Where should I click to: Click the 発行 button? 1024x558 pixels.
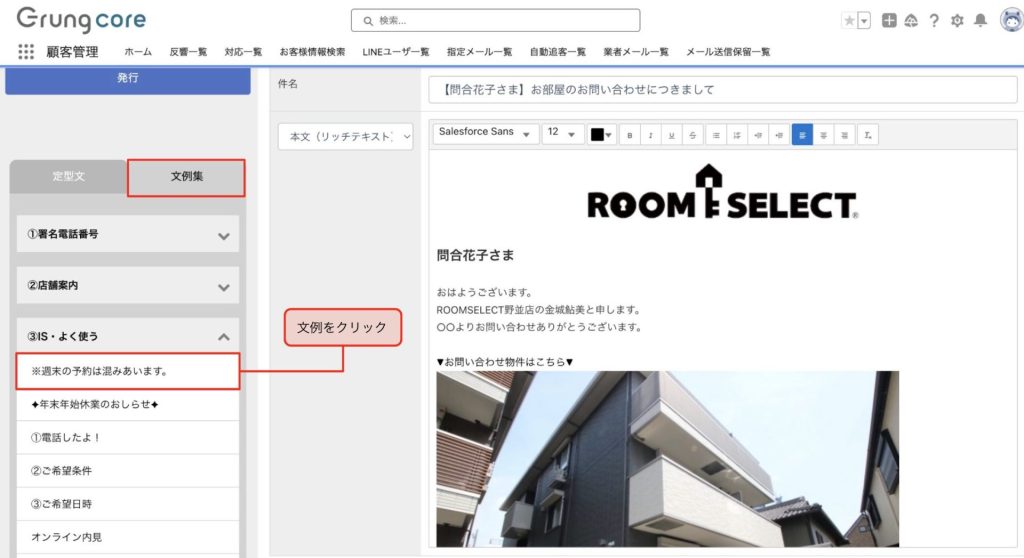(x=127, y=78)
